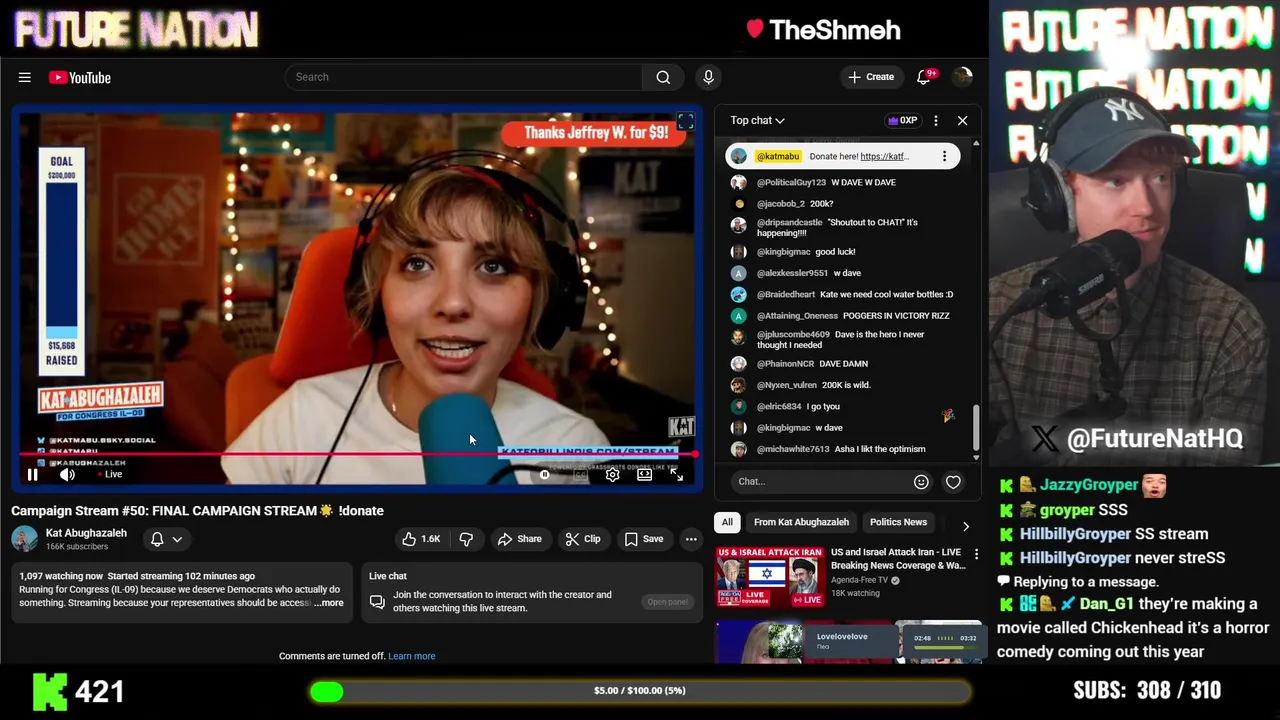Expand the Top chat mode dropdown

pos(757,120)
